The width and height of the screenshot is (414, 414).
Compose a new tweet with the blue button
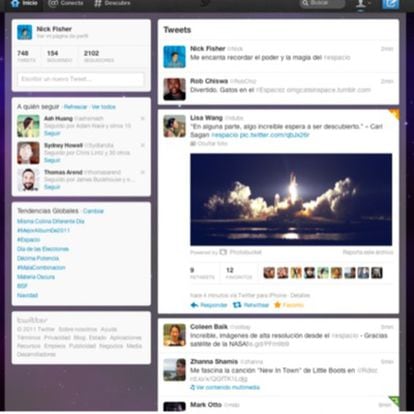pos(390,4)
